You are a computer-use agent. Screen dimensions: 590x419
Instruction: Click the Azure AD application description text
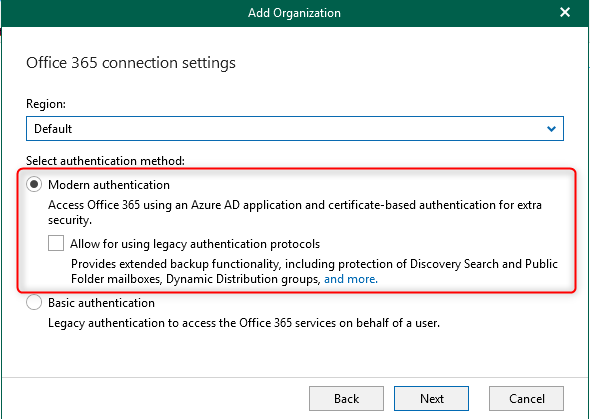tap(295, 212)
